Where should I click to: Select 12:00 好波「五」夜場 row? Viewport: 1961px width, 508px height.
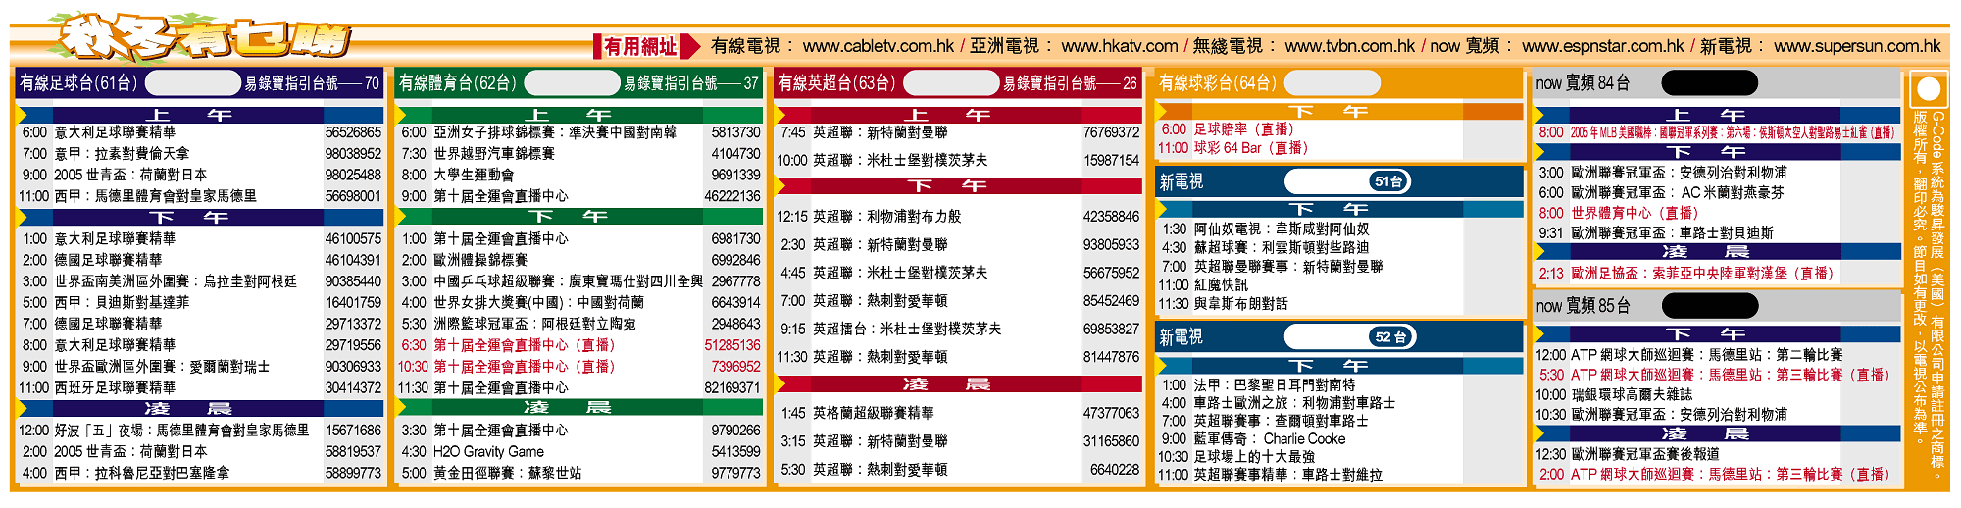point(202,430)
